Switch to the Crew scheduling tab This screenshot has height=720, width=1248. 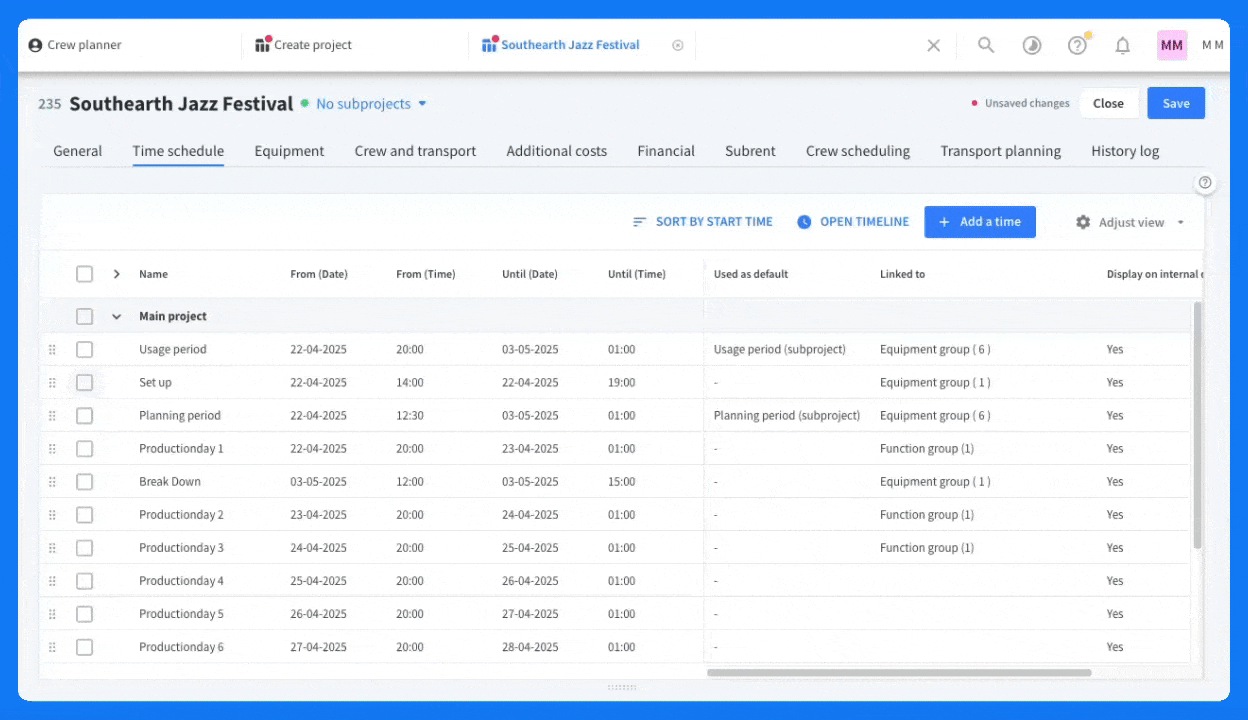pyautogui.click(x=858, y=151)
